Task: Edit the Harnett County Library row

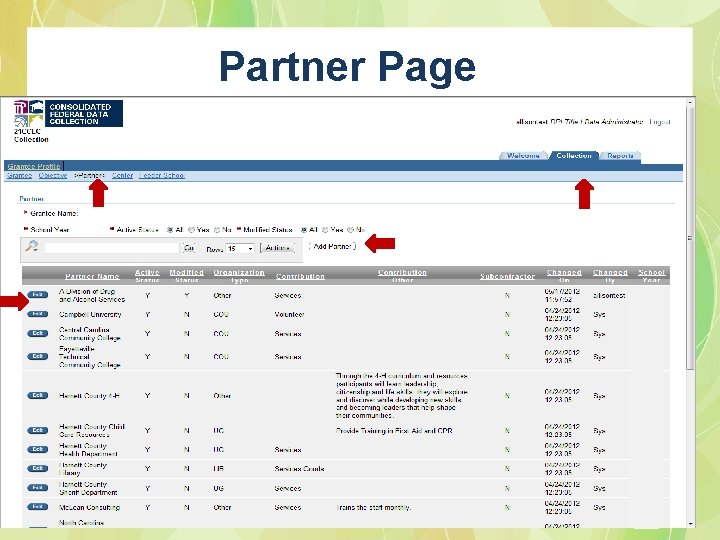Action: [x=38, y=468]
